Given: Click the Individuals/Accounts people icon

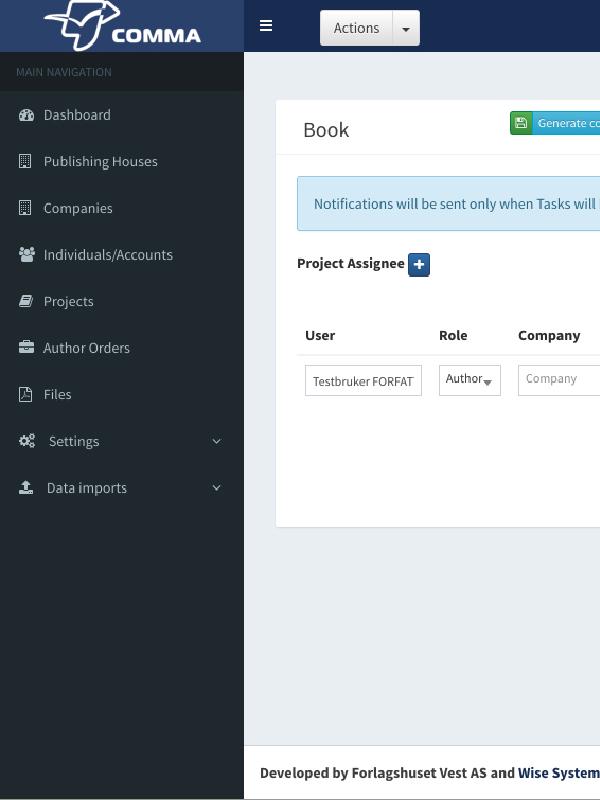Looking at the screenshot, I should 27,254.
